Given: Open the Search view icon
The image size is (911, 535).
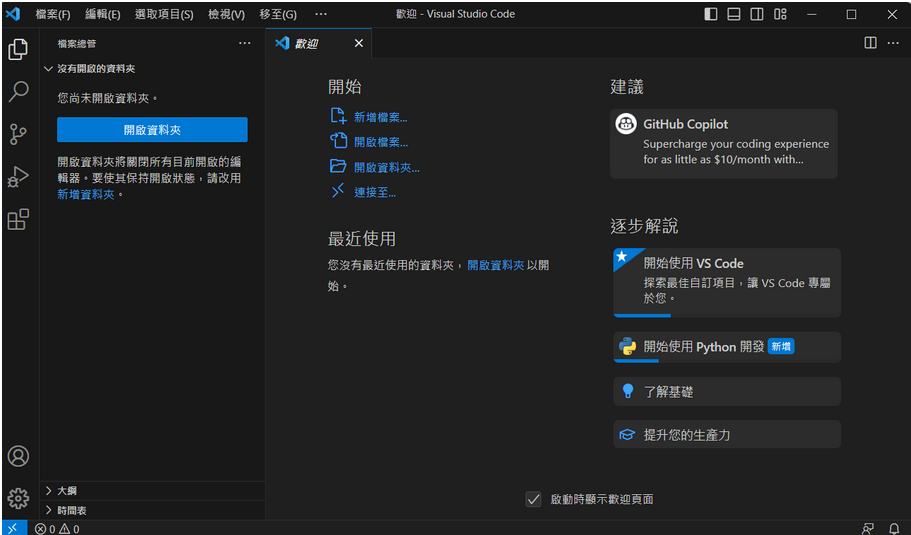Looking at the screenshot, I should click(18, 92).
